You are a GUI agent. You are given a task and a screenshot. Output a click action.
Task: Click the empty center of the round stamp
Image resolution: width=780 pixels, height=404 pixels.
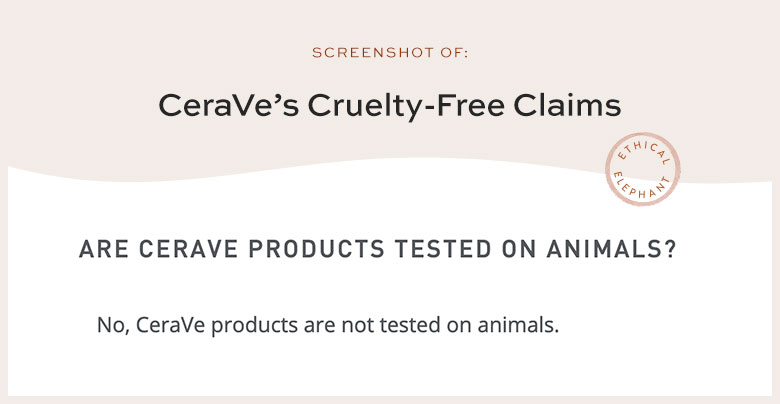click(x=642, y=170)
